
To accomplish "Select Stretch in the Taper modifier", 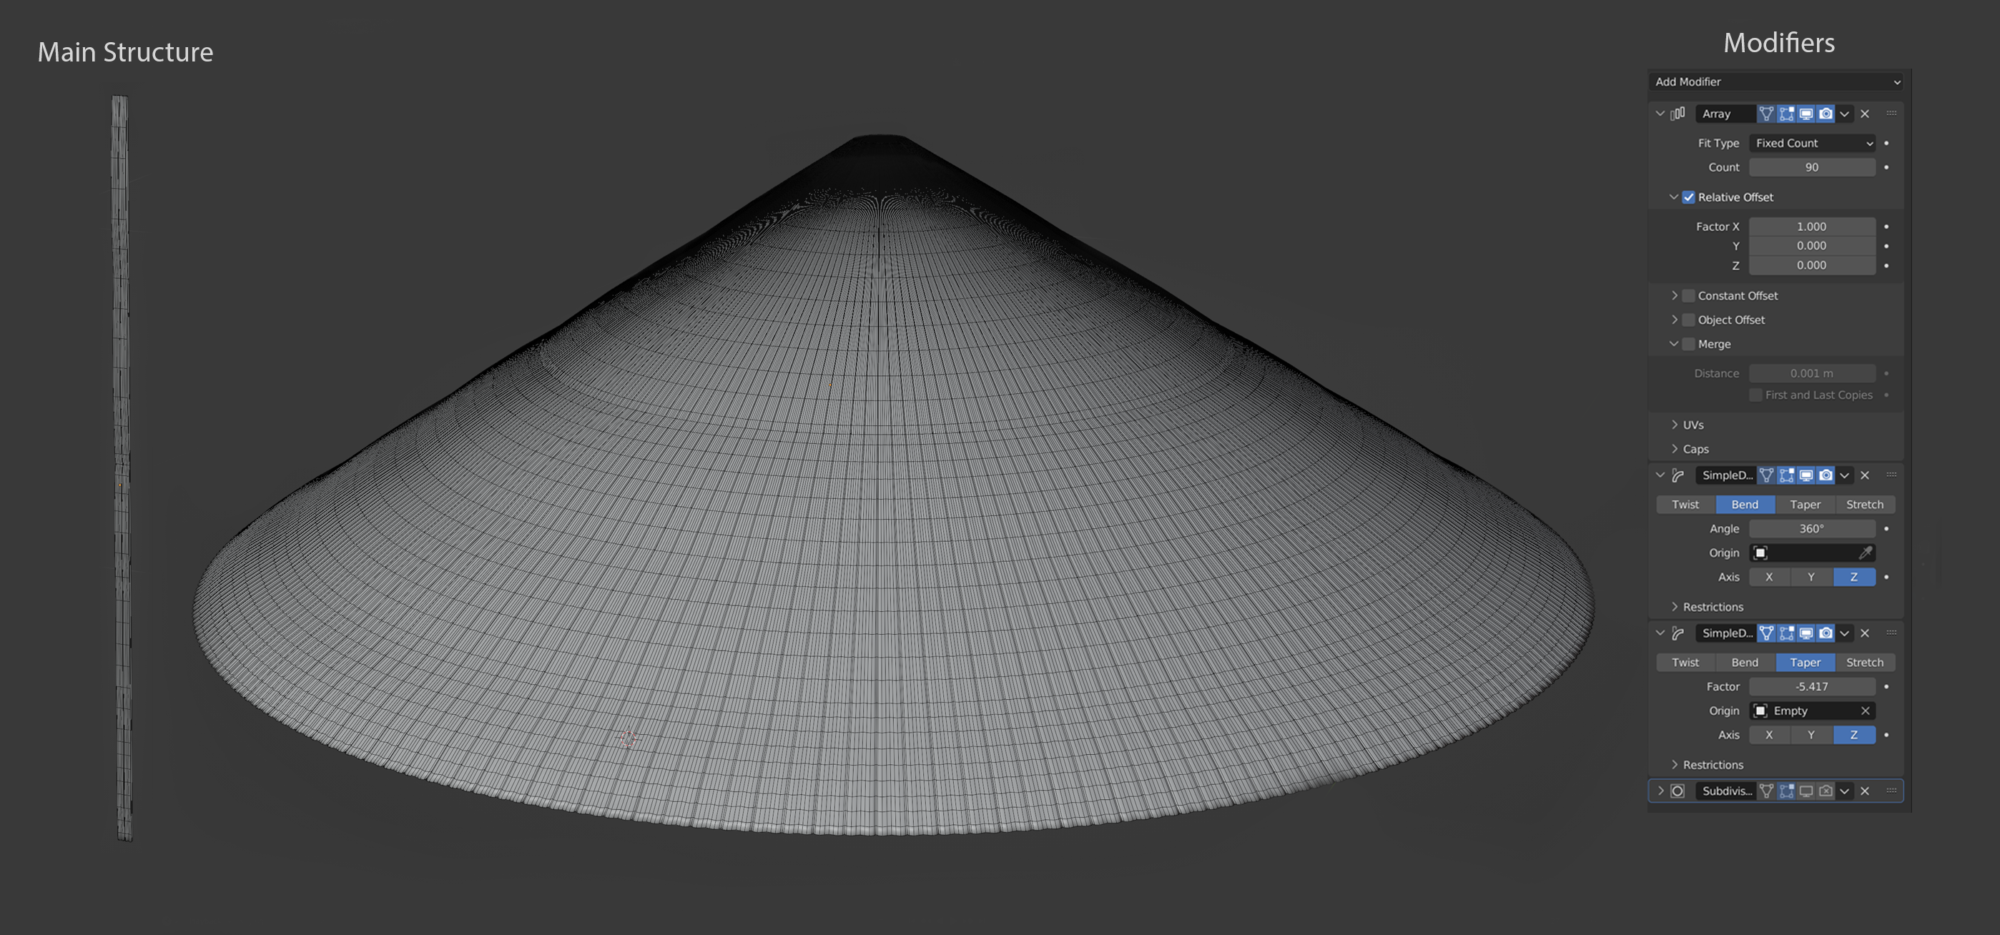I will (x=1865, y=663).
